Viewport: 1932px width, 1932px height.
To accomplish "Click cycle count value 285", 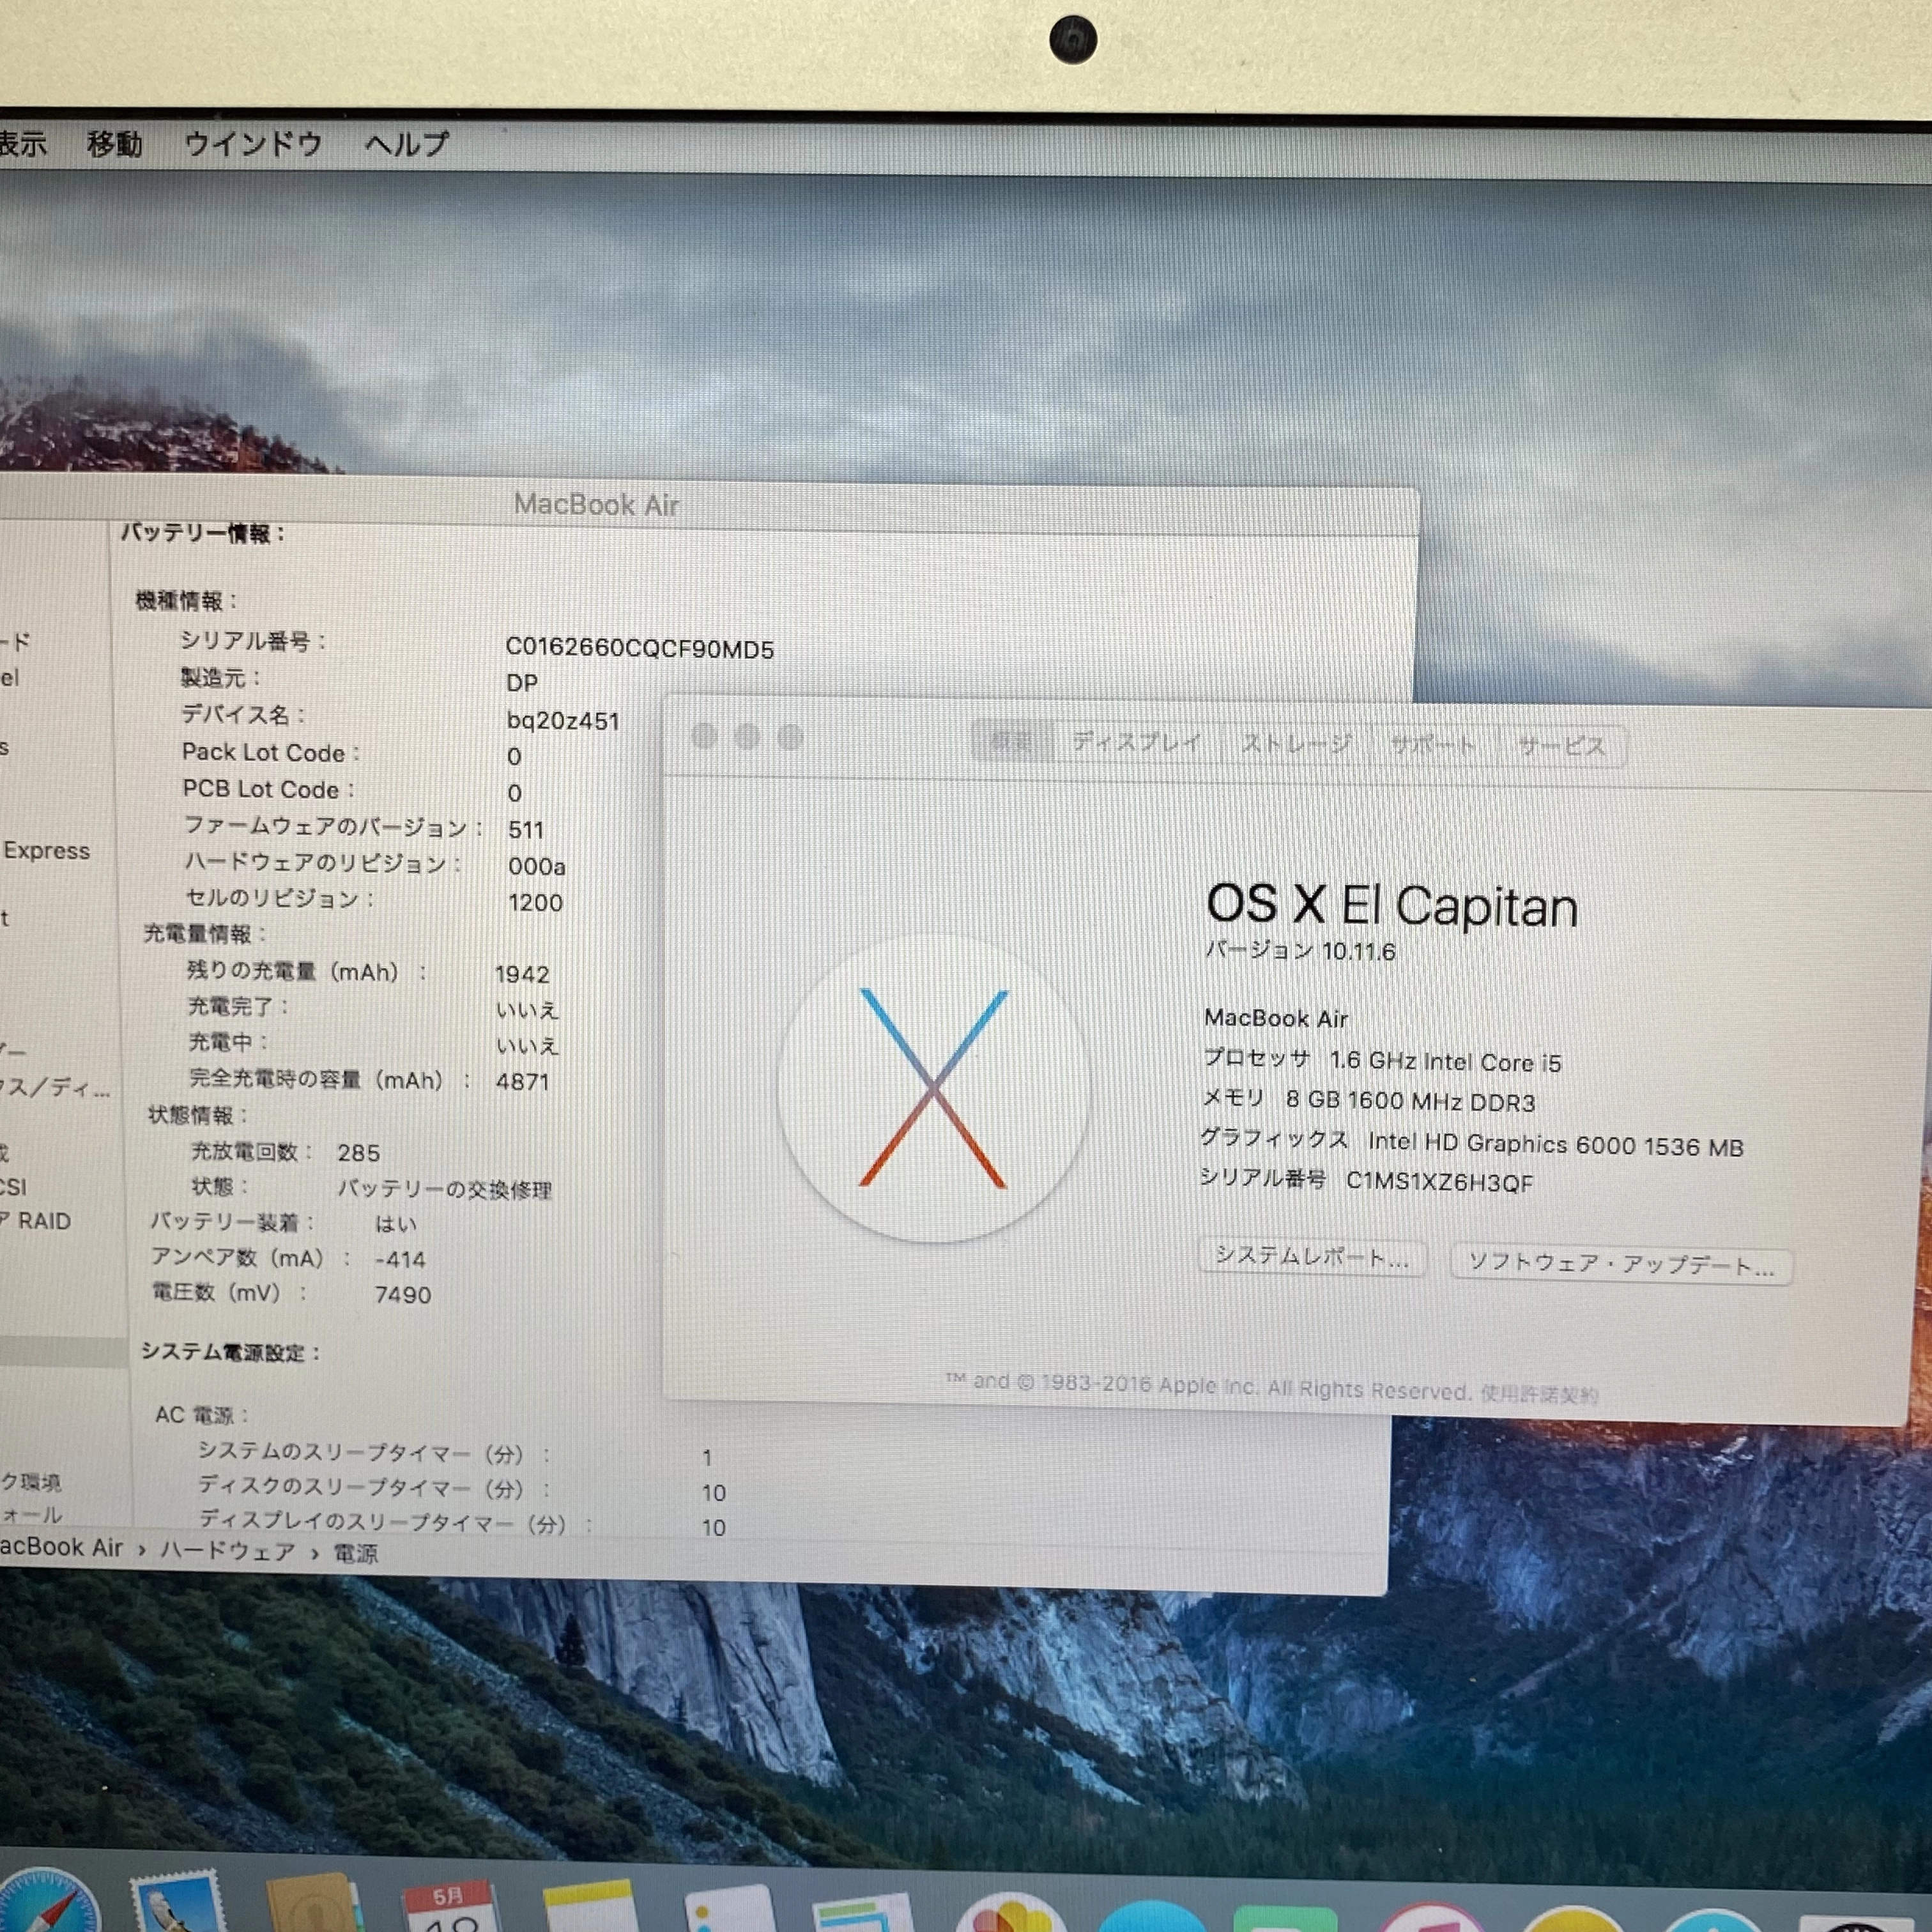I will [359, 1153].
